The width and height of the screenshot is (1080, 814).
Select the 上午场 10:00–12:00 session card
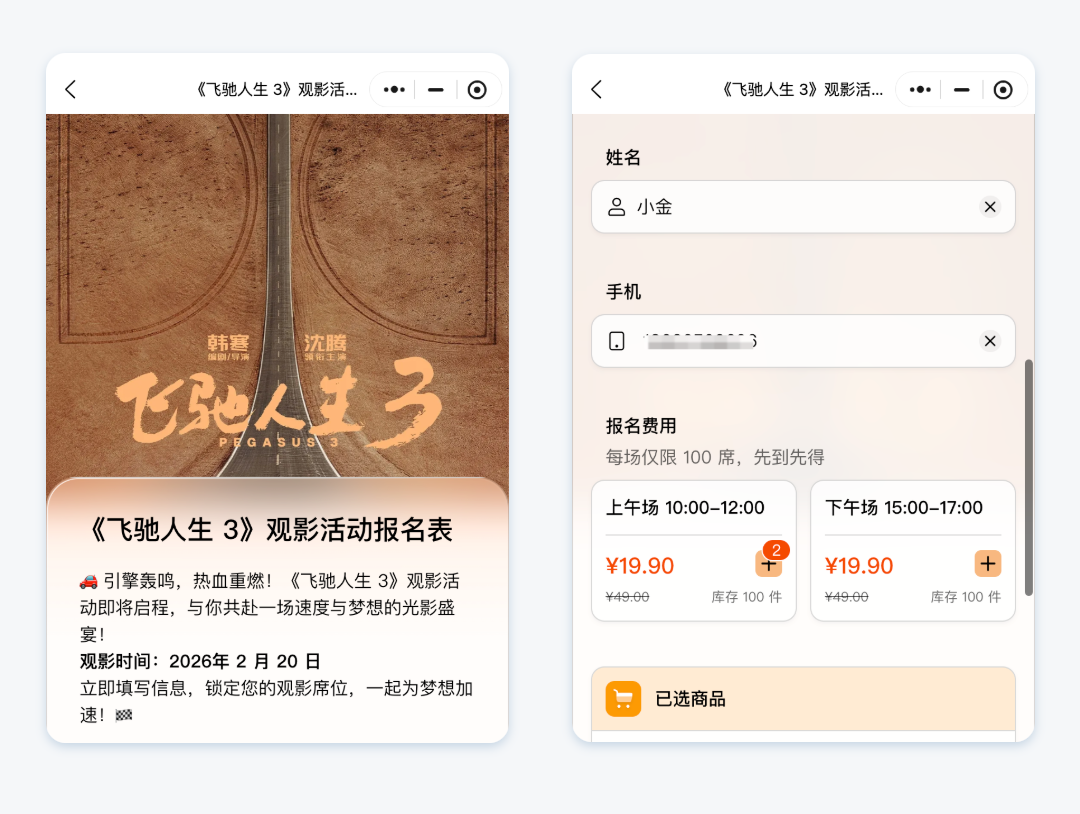[694, 551]
